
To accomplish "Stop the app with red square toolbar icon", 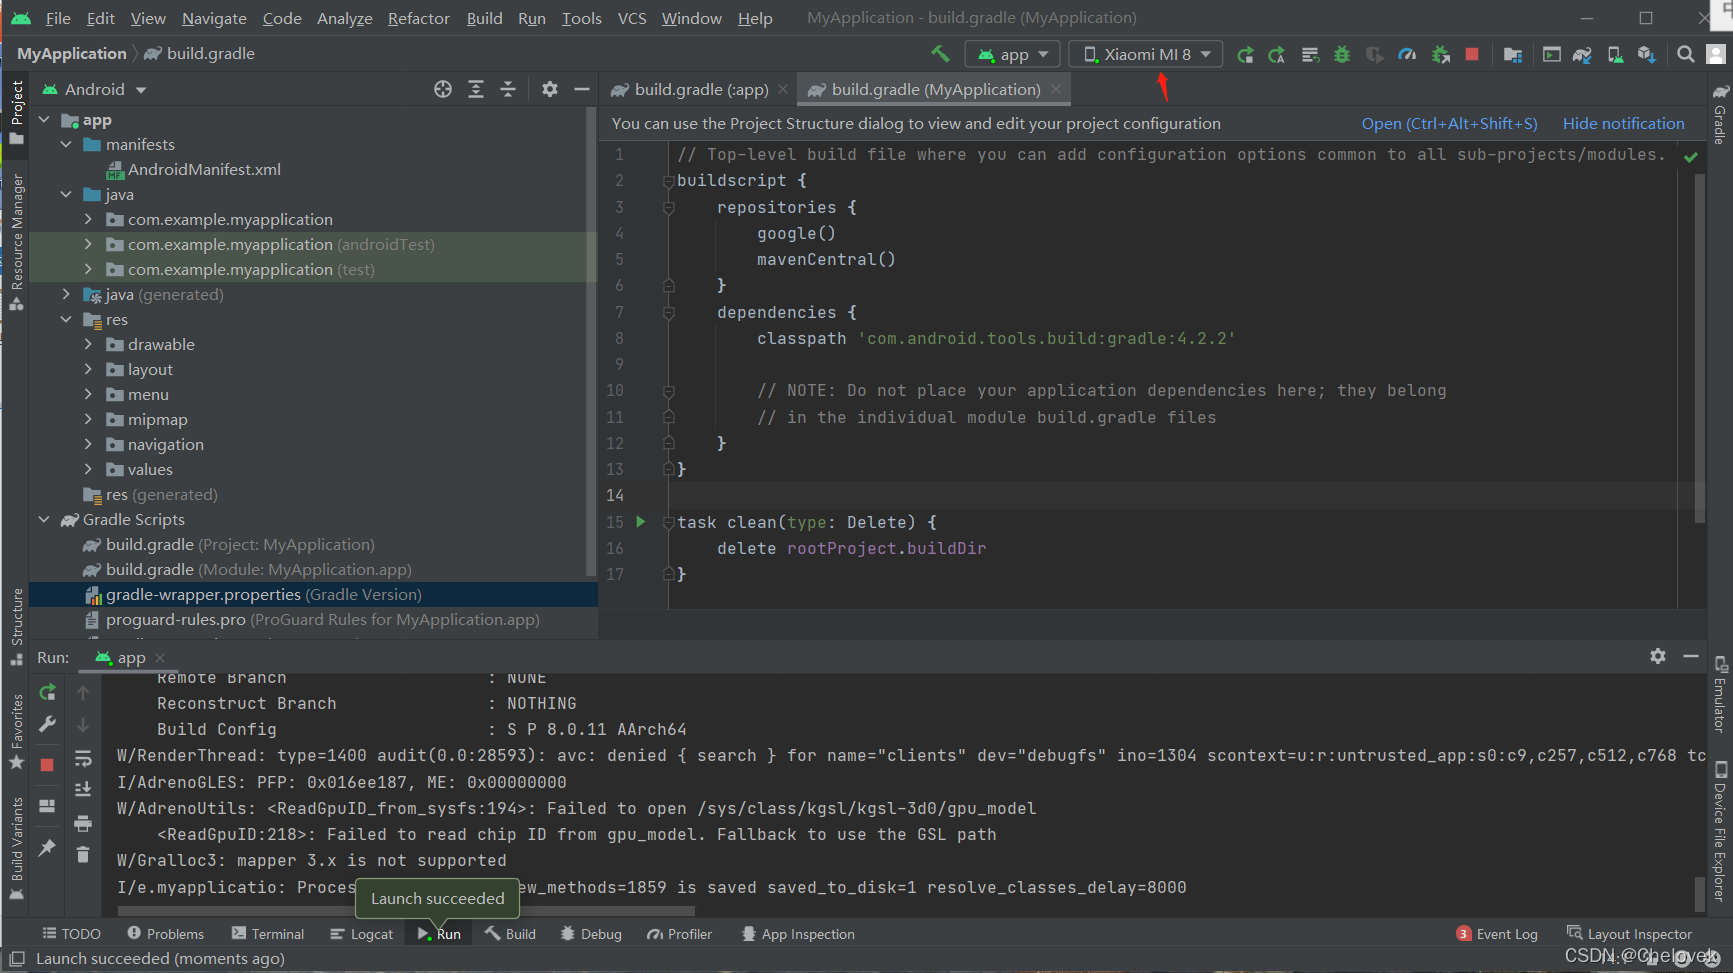I will coord(1472,54).
